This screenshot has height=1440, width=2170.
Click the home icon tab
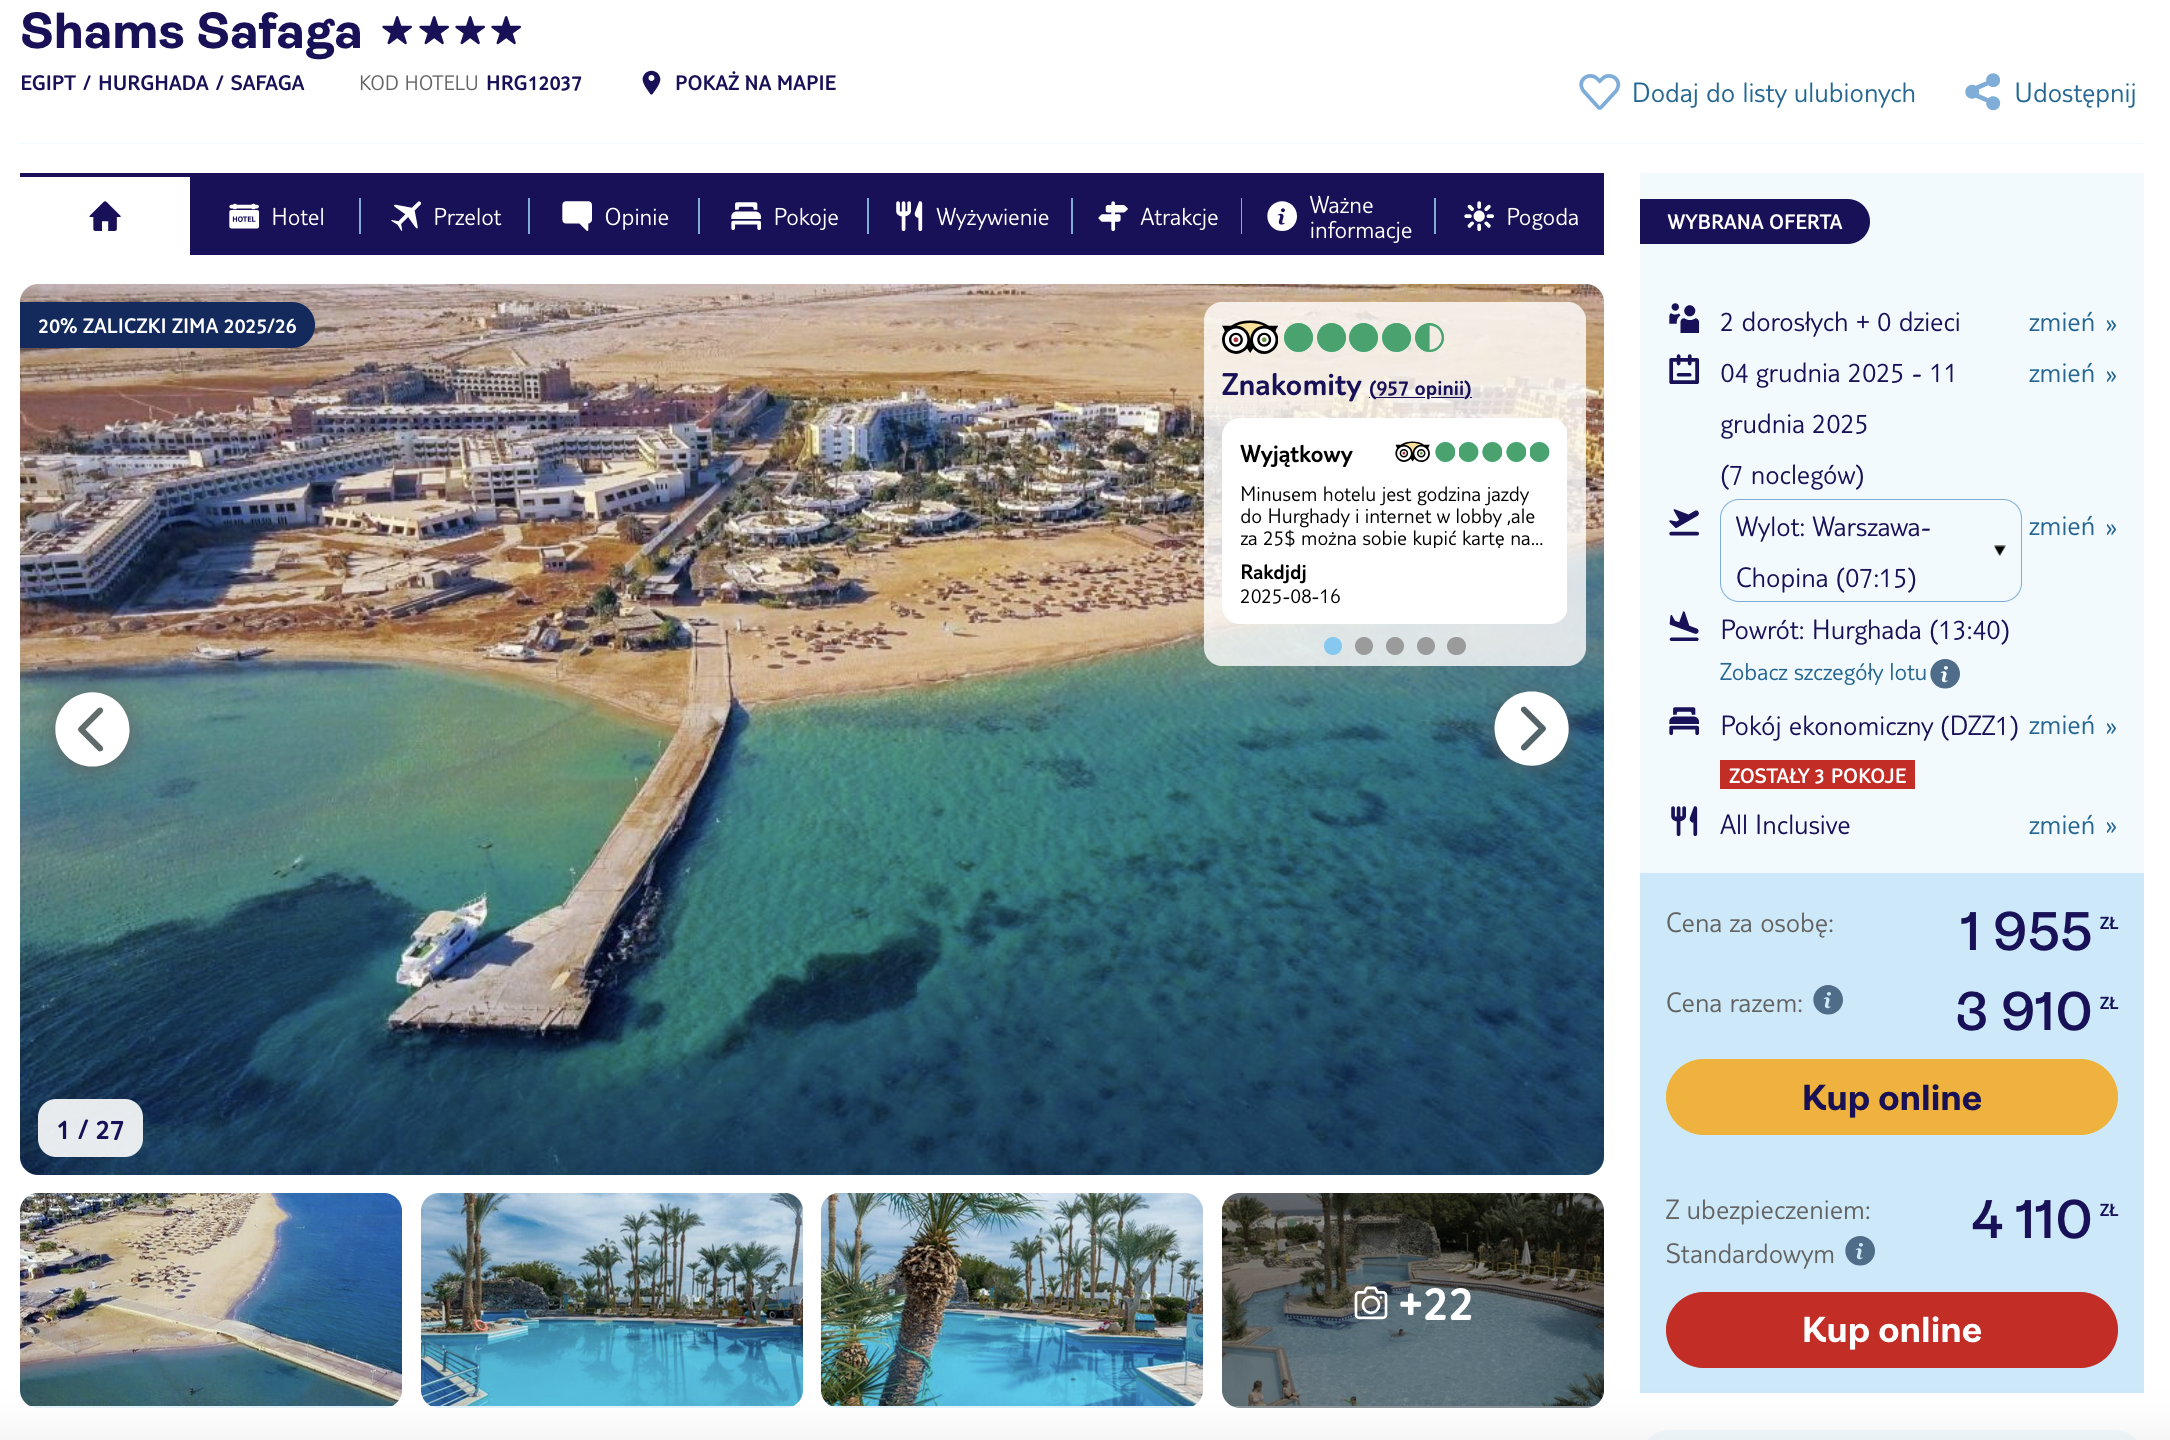pyautogui.click(x=105, y=216)
